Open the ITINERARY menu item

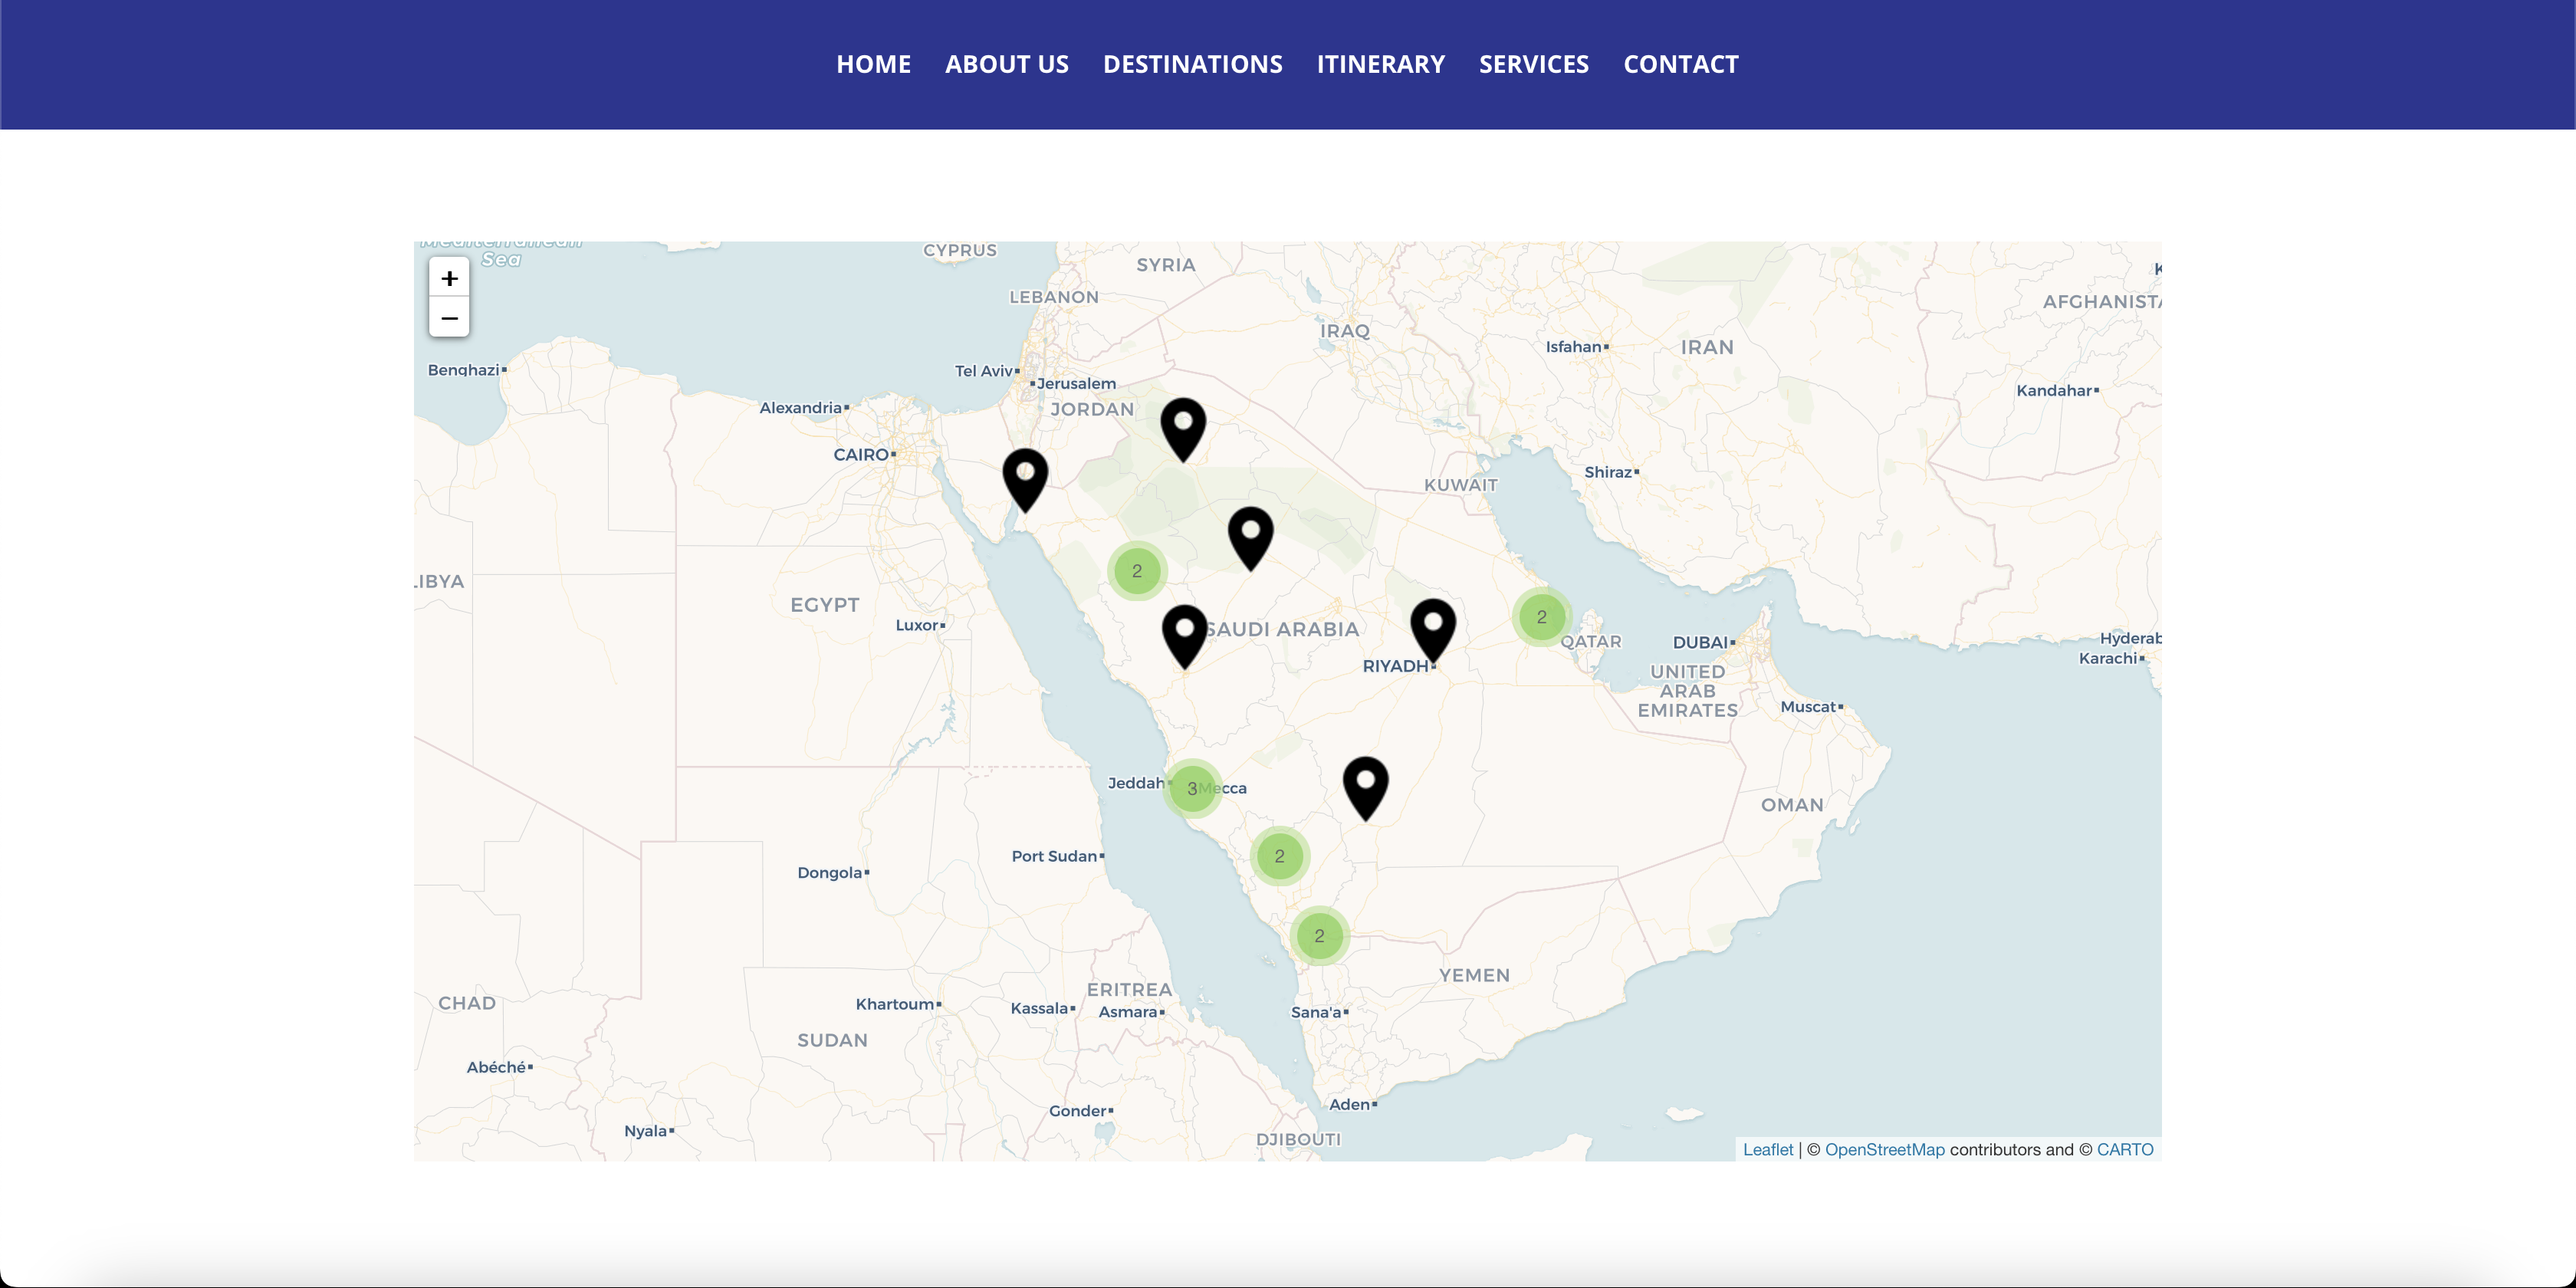click(x=1380, y=64)
